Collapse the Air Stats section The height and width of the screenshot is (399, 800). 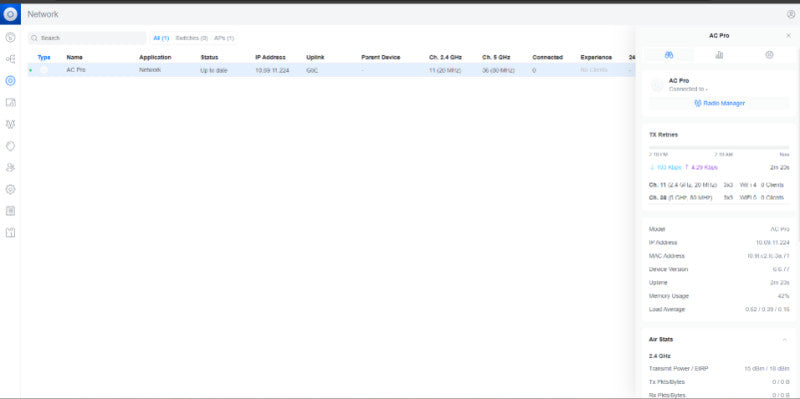point(784,339)
